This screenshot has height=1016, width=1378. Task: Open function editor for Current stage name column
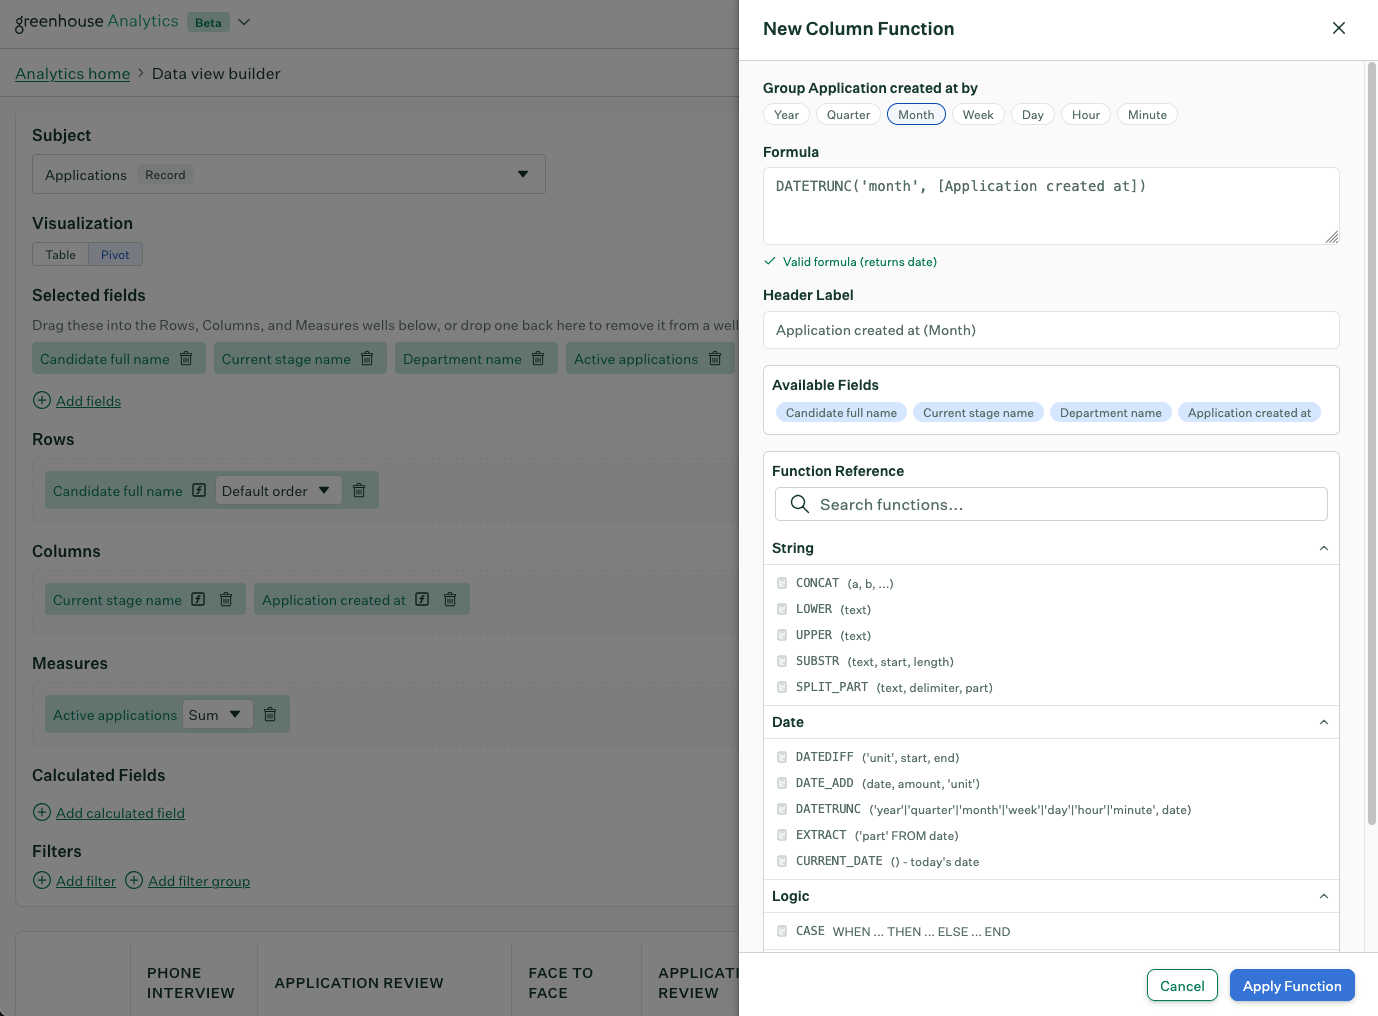(198, 599)
